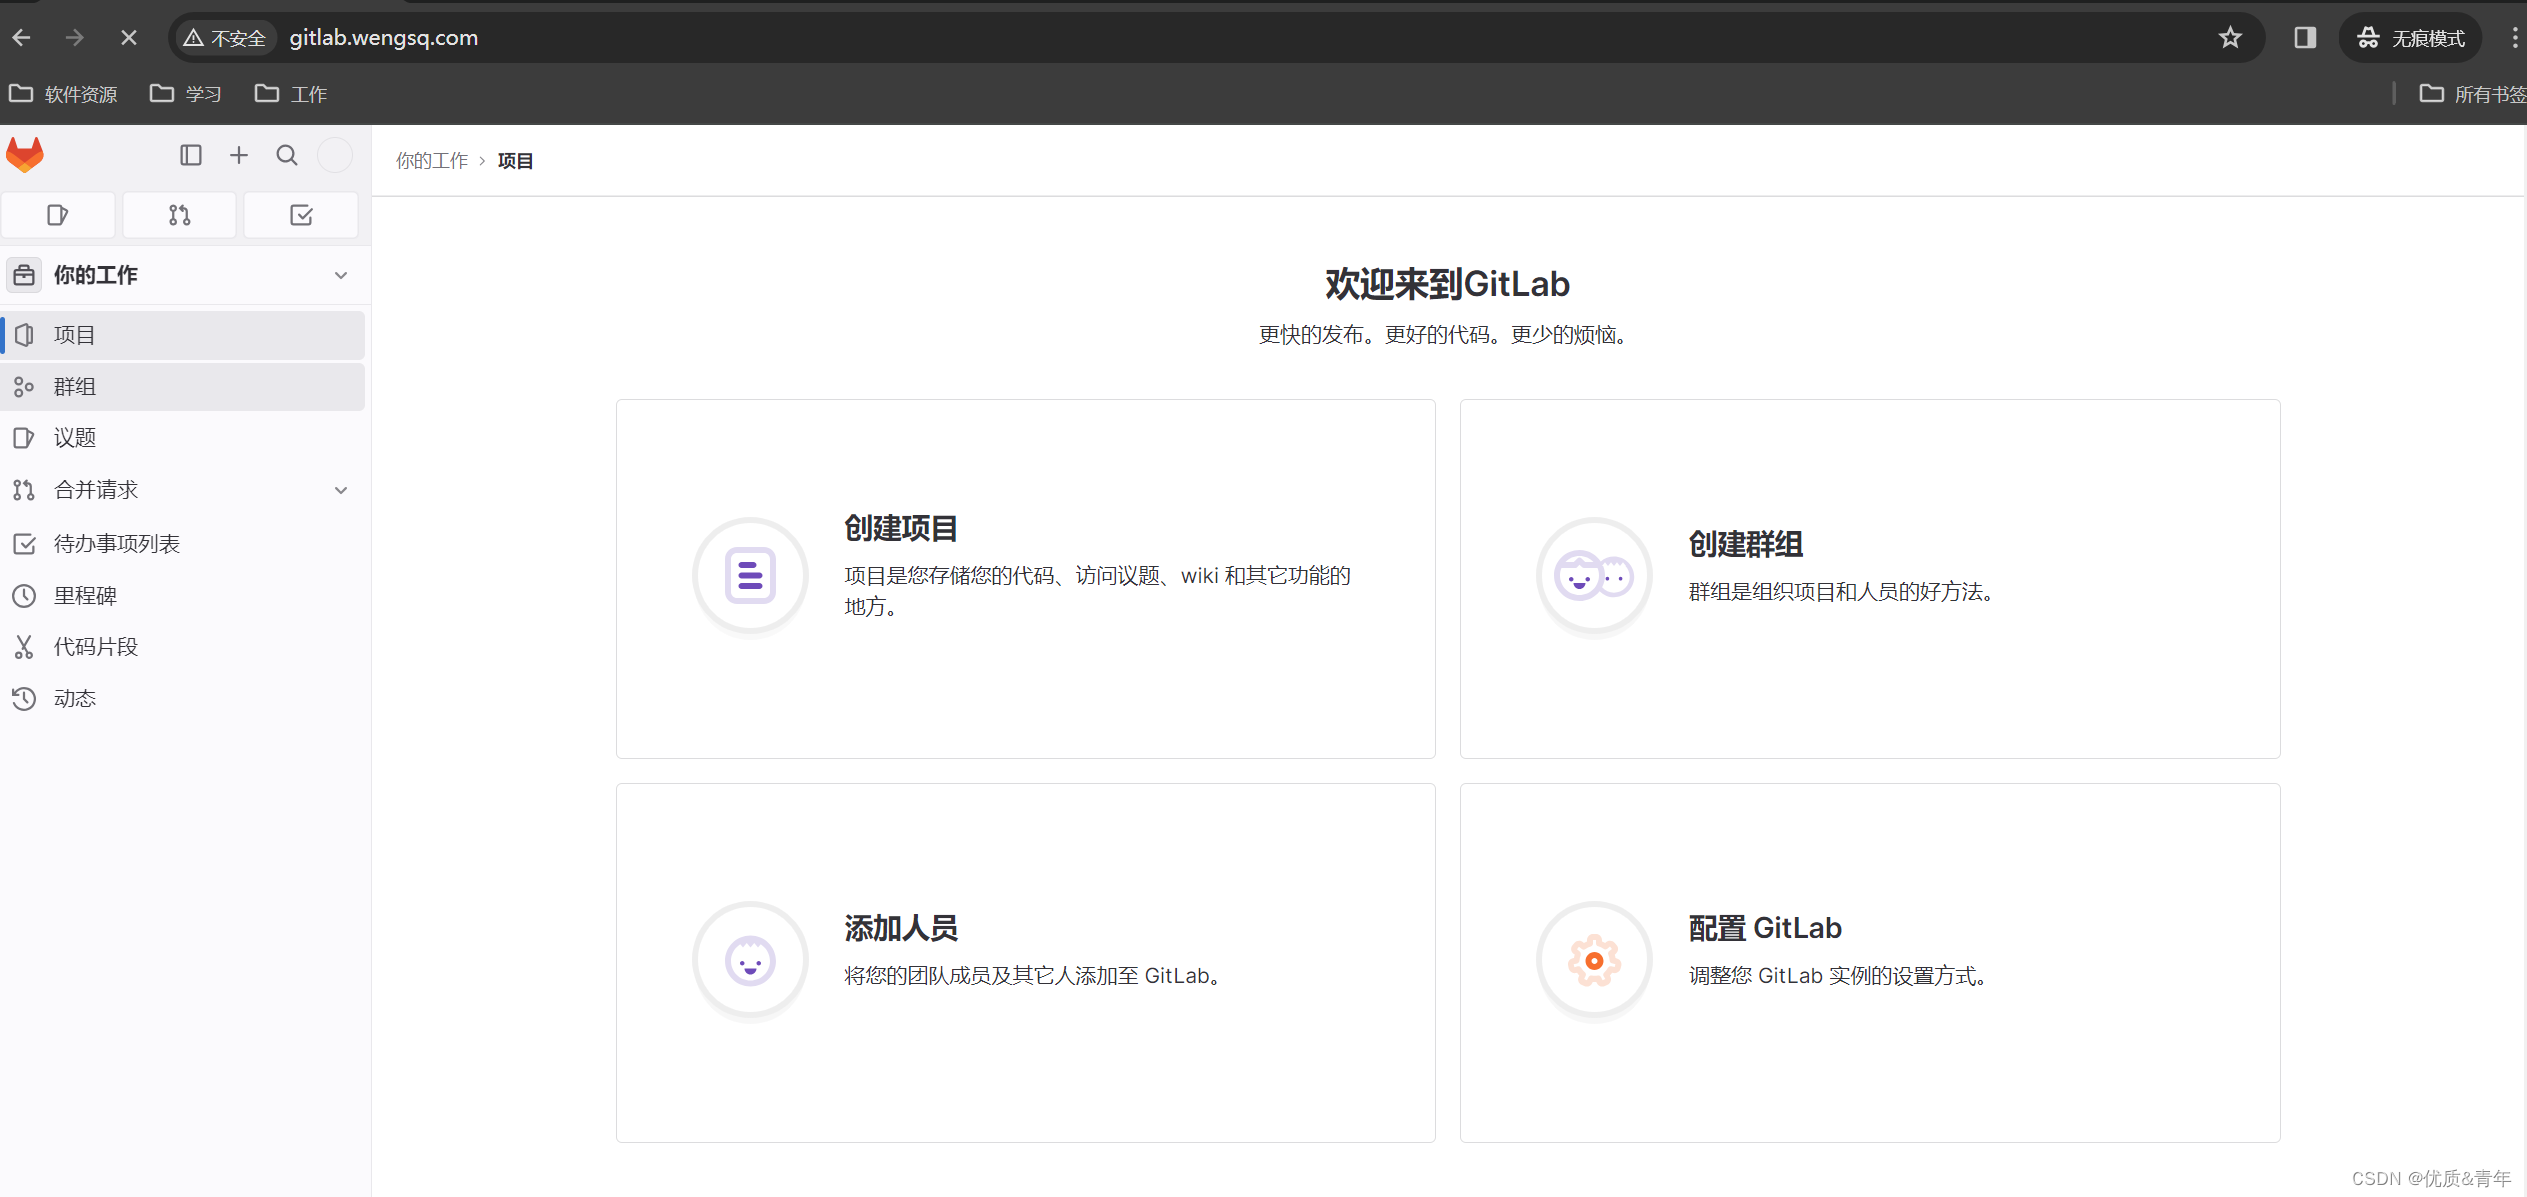Screen dimensions: 2527x1197
Task: Open the 学习 bookmarks folder
Action: 186,94
